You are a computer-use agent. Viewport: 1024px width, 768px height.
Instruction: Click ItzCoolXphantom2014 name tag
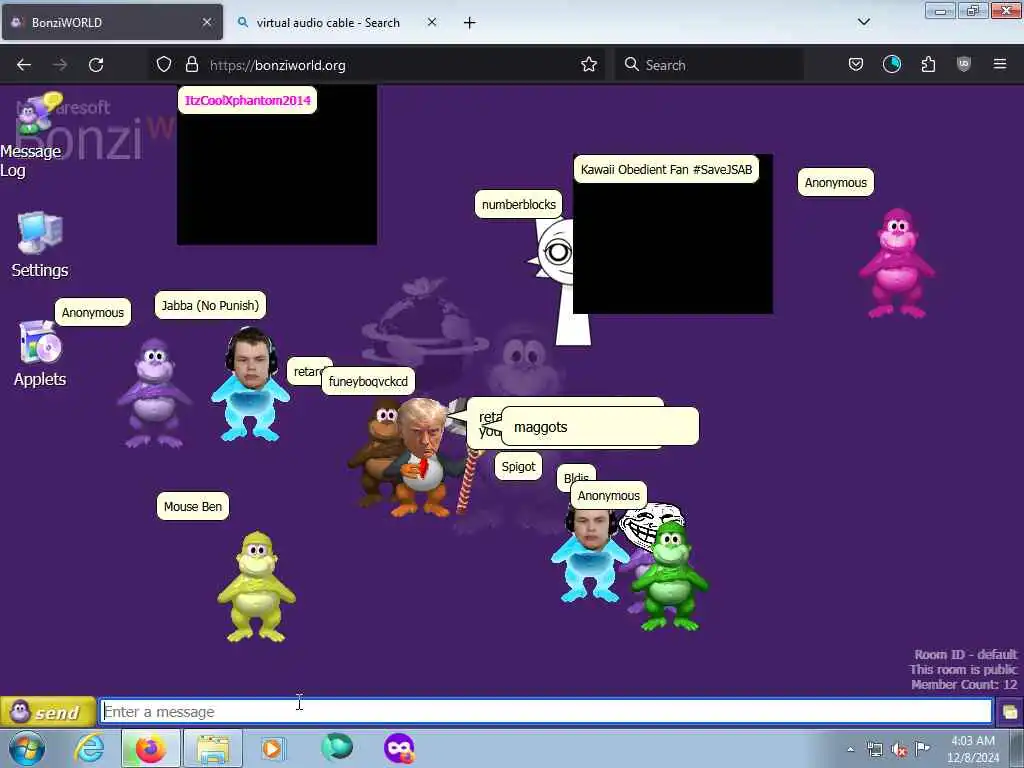[x=248, y=101]
